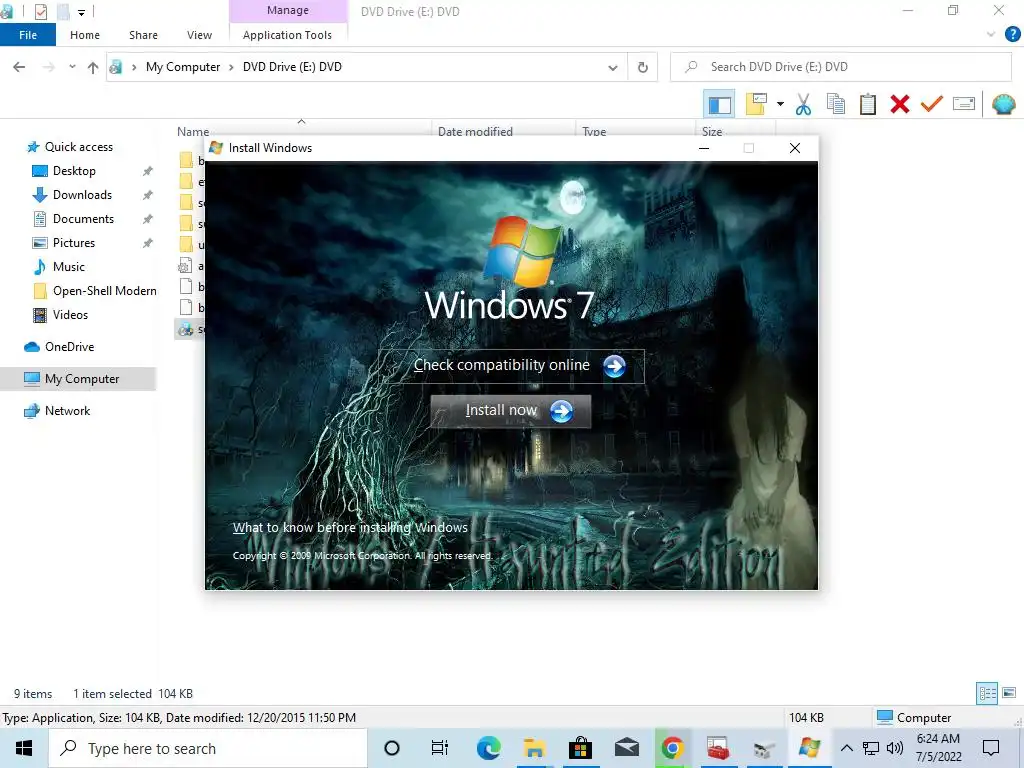Image resolution: width=1024 pixels, height=768 pixels.
Task: Refresh the current folder view
Action: [643, 67]
